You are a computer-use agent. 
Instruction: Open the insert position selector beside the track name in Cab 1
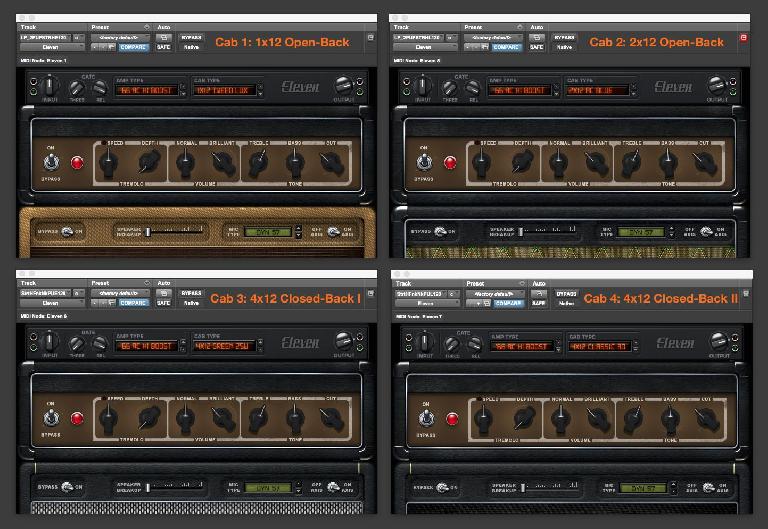click(x=78, y=37)
